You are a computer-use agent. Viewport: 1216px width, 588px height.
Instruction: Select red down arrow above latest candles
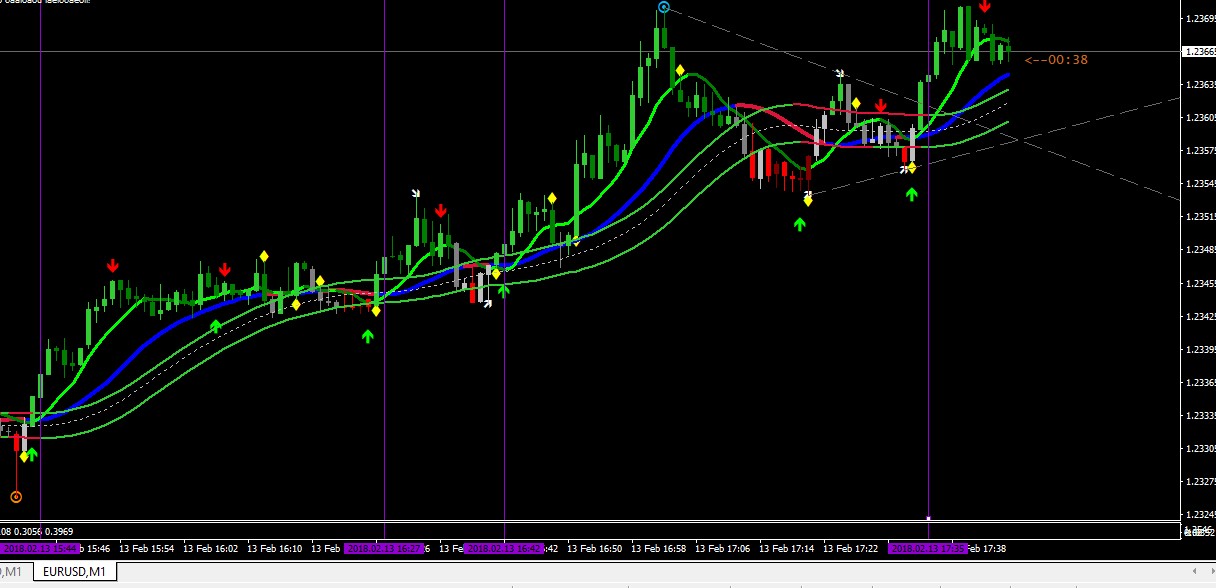[x=985, y=7]
